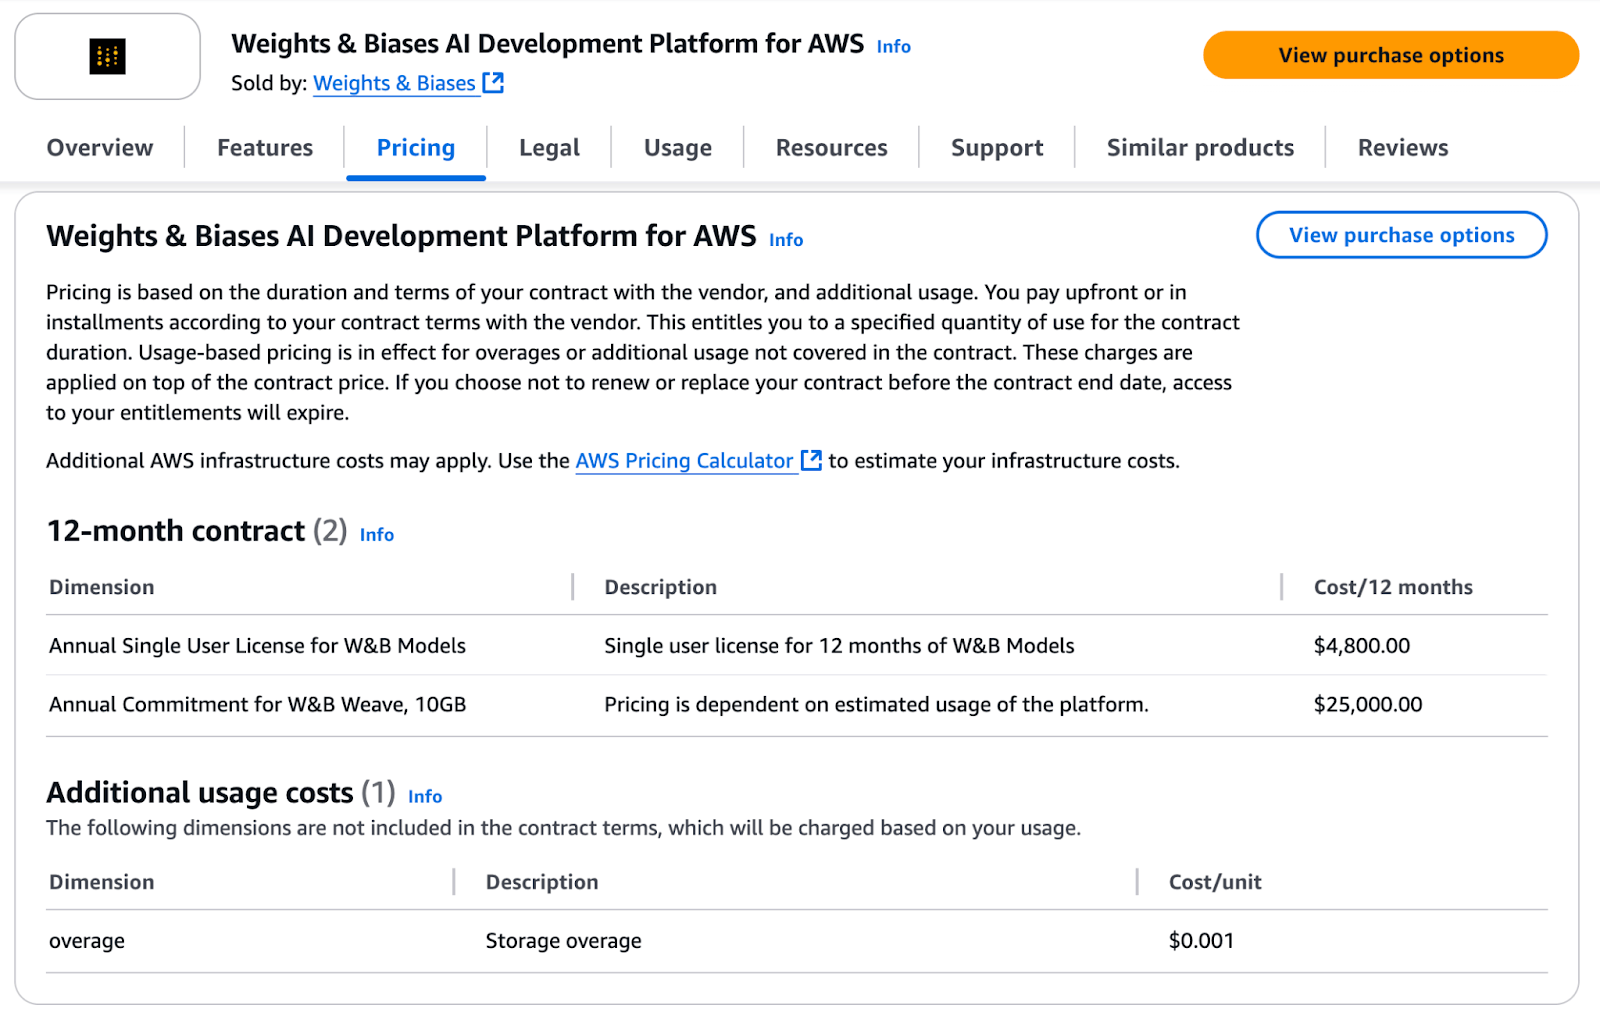
Task: Open the Resources tab
Action: click(x=831, y=148)
